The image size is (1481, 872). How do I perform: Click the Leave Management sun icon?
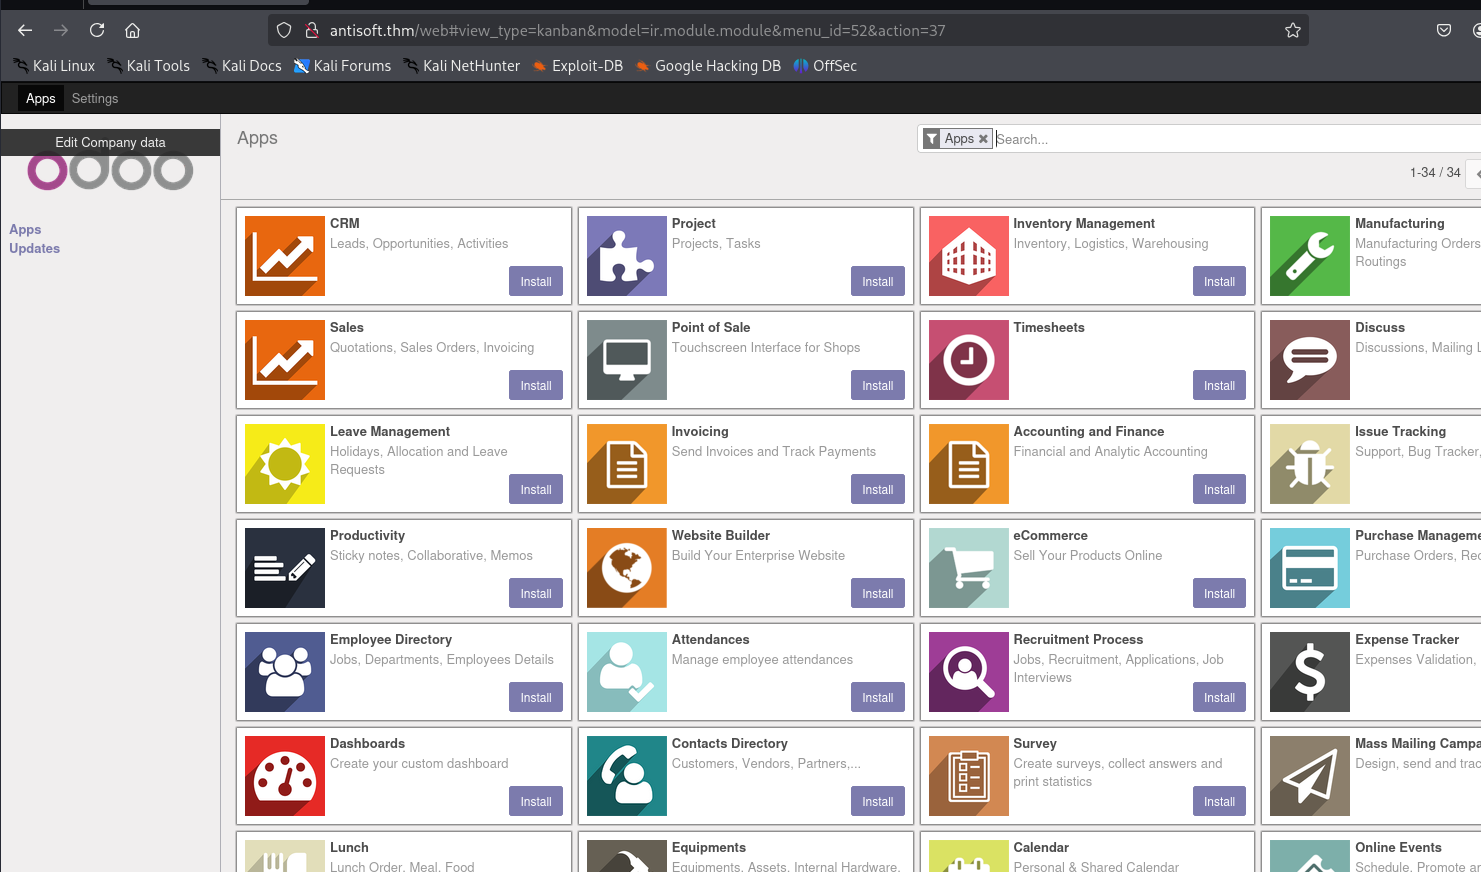coord(285,464)
